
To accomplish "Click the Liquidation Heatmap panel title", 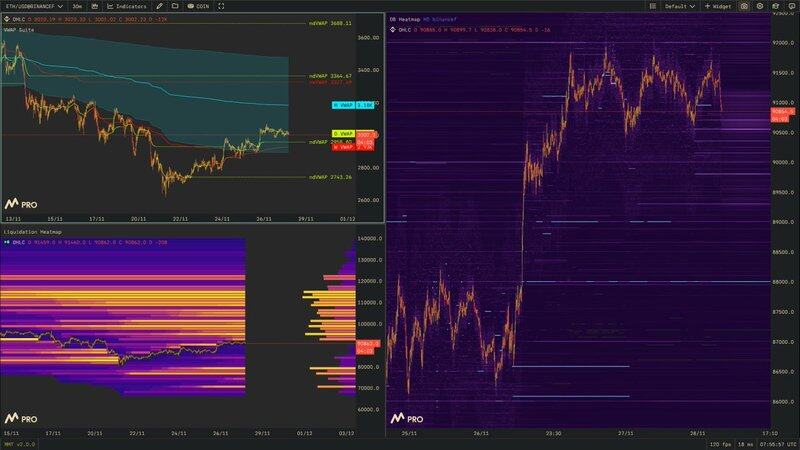I will tap(28, 232).
